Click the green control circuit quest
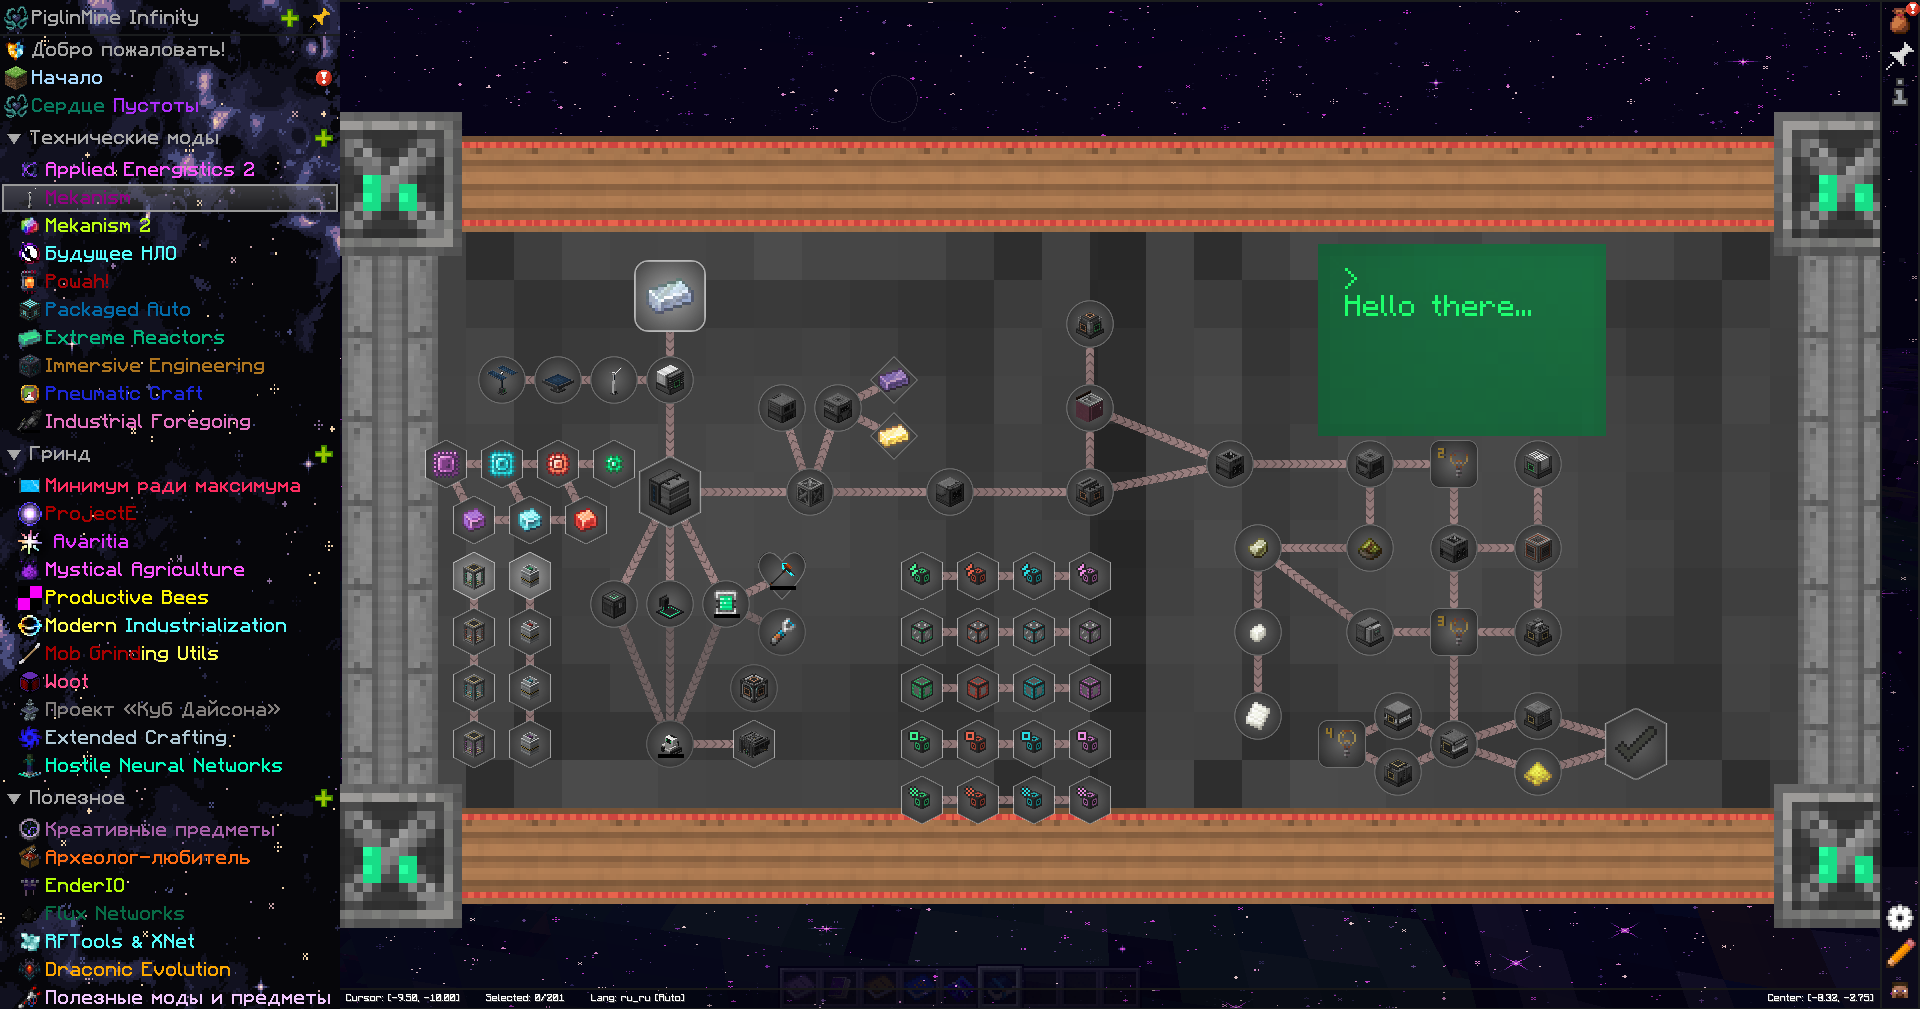Image resolution: width=1920 pixels, height=1009 pixels. (x=614, y=464)
